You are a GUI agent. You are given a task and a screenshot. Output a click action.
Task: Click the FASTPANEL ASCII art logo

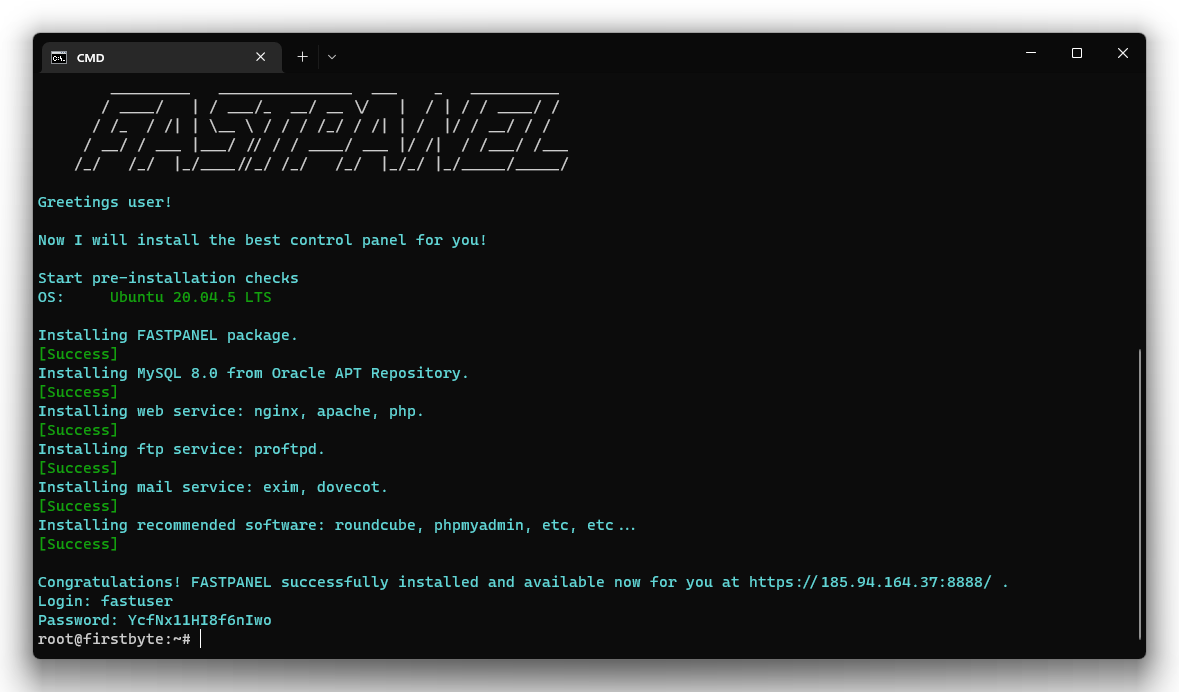click(320, 130)
